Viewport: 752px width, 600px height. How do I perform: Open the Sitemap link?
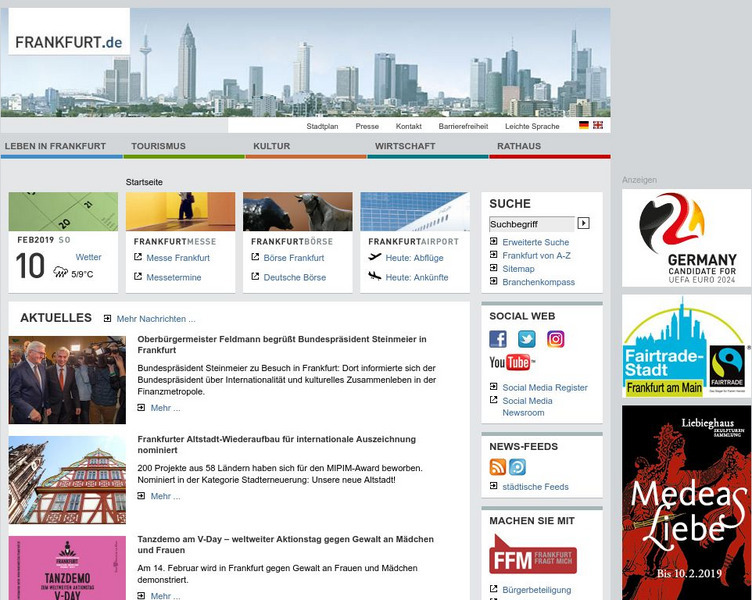(518, 269)
